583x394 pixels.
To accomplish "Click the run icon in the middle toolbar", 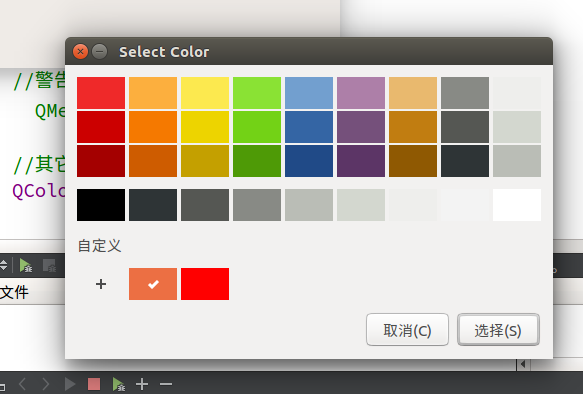I will [x=26, y=265].
